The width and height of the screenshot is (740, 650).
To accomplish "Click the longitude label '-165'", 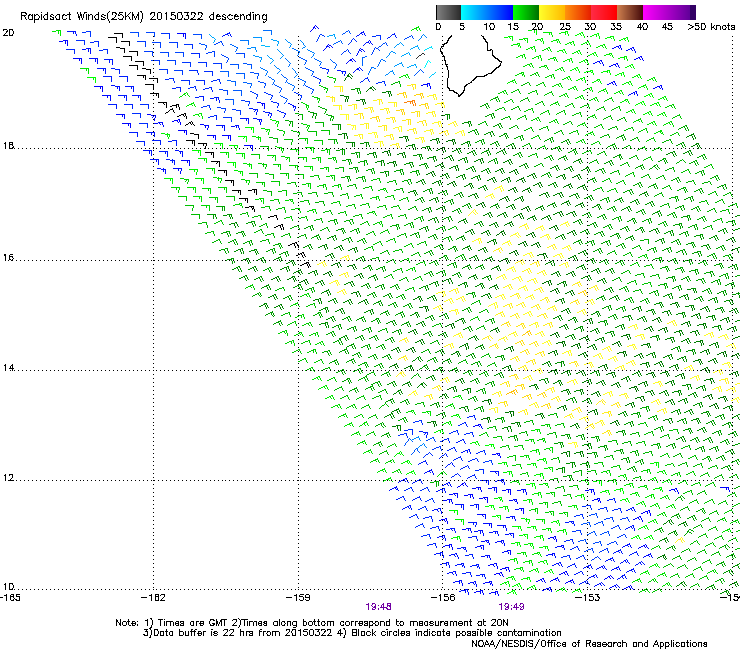I will (10, 597).
